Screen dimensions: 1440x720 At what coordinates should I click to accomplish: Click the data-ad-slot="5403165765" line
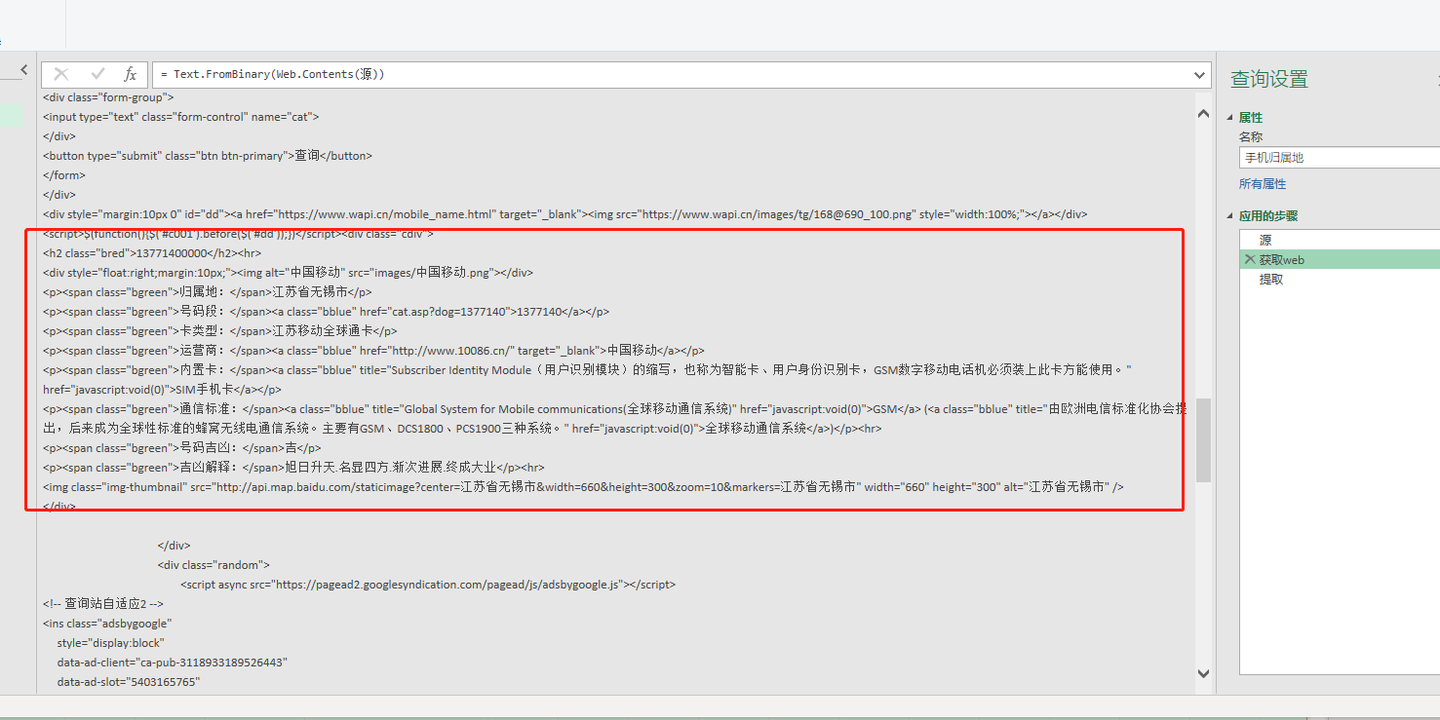129,682
